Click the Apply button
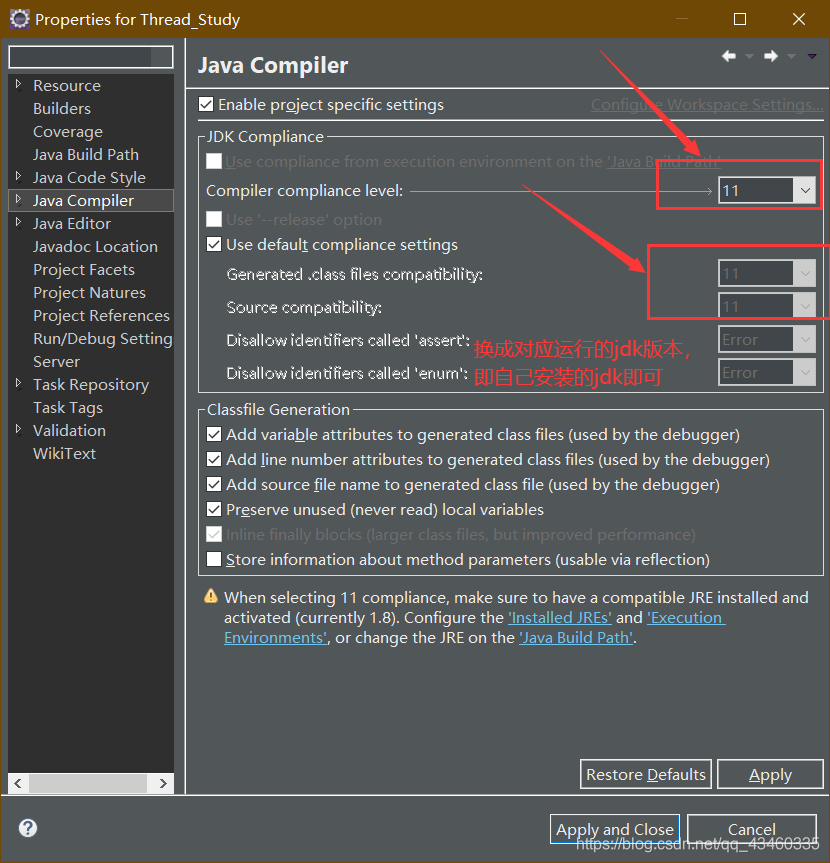Screen dimensions: 830x863 (770, 774)
